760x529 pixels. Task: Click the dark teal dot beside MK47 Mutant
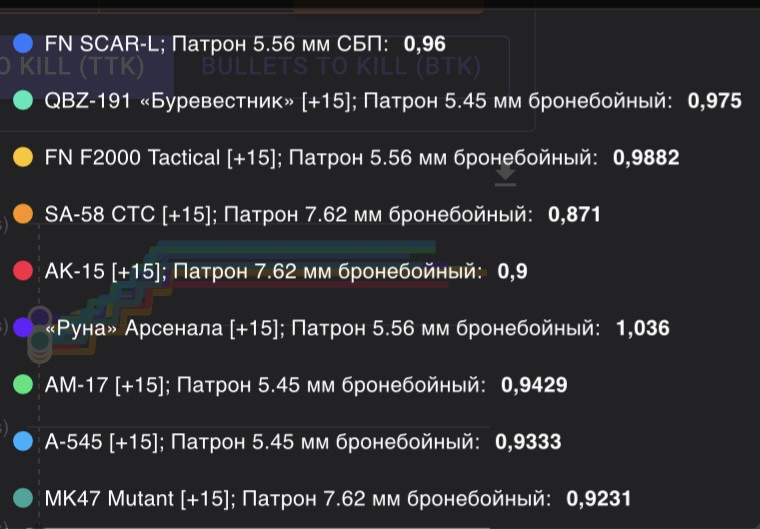tap(23, 498)
